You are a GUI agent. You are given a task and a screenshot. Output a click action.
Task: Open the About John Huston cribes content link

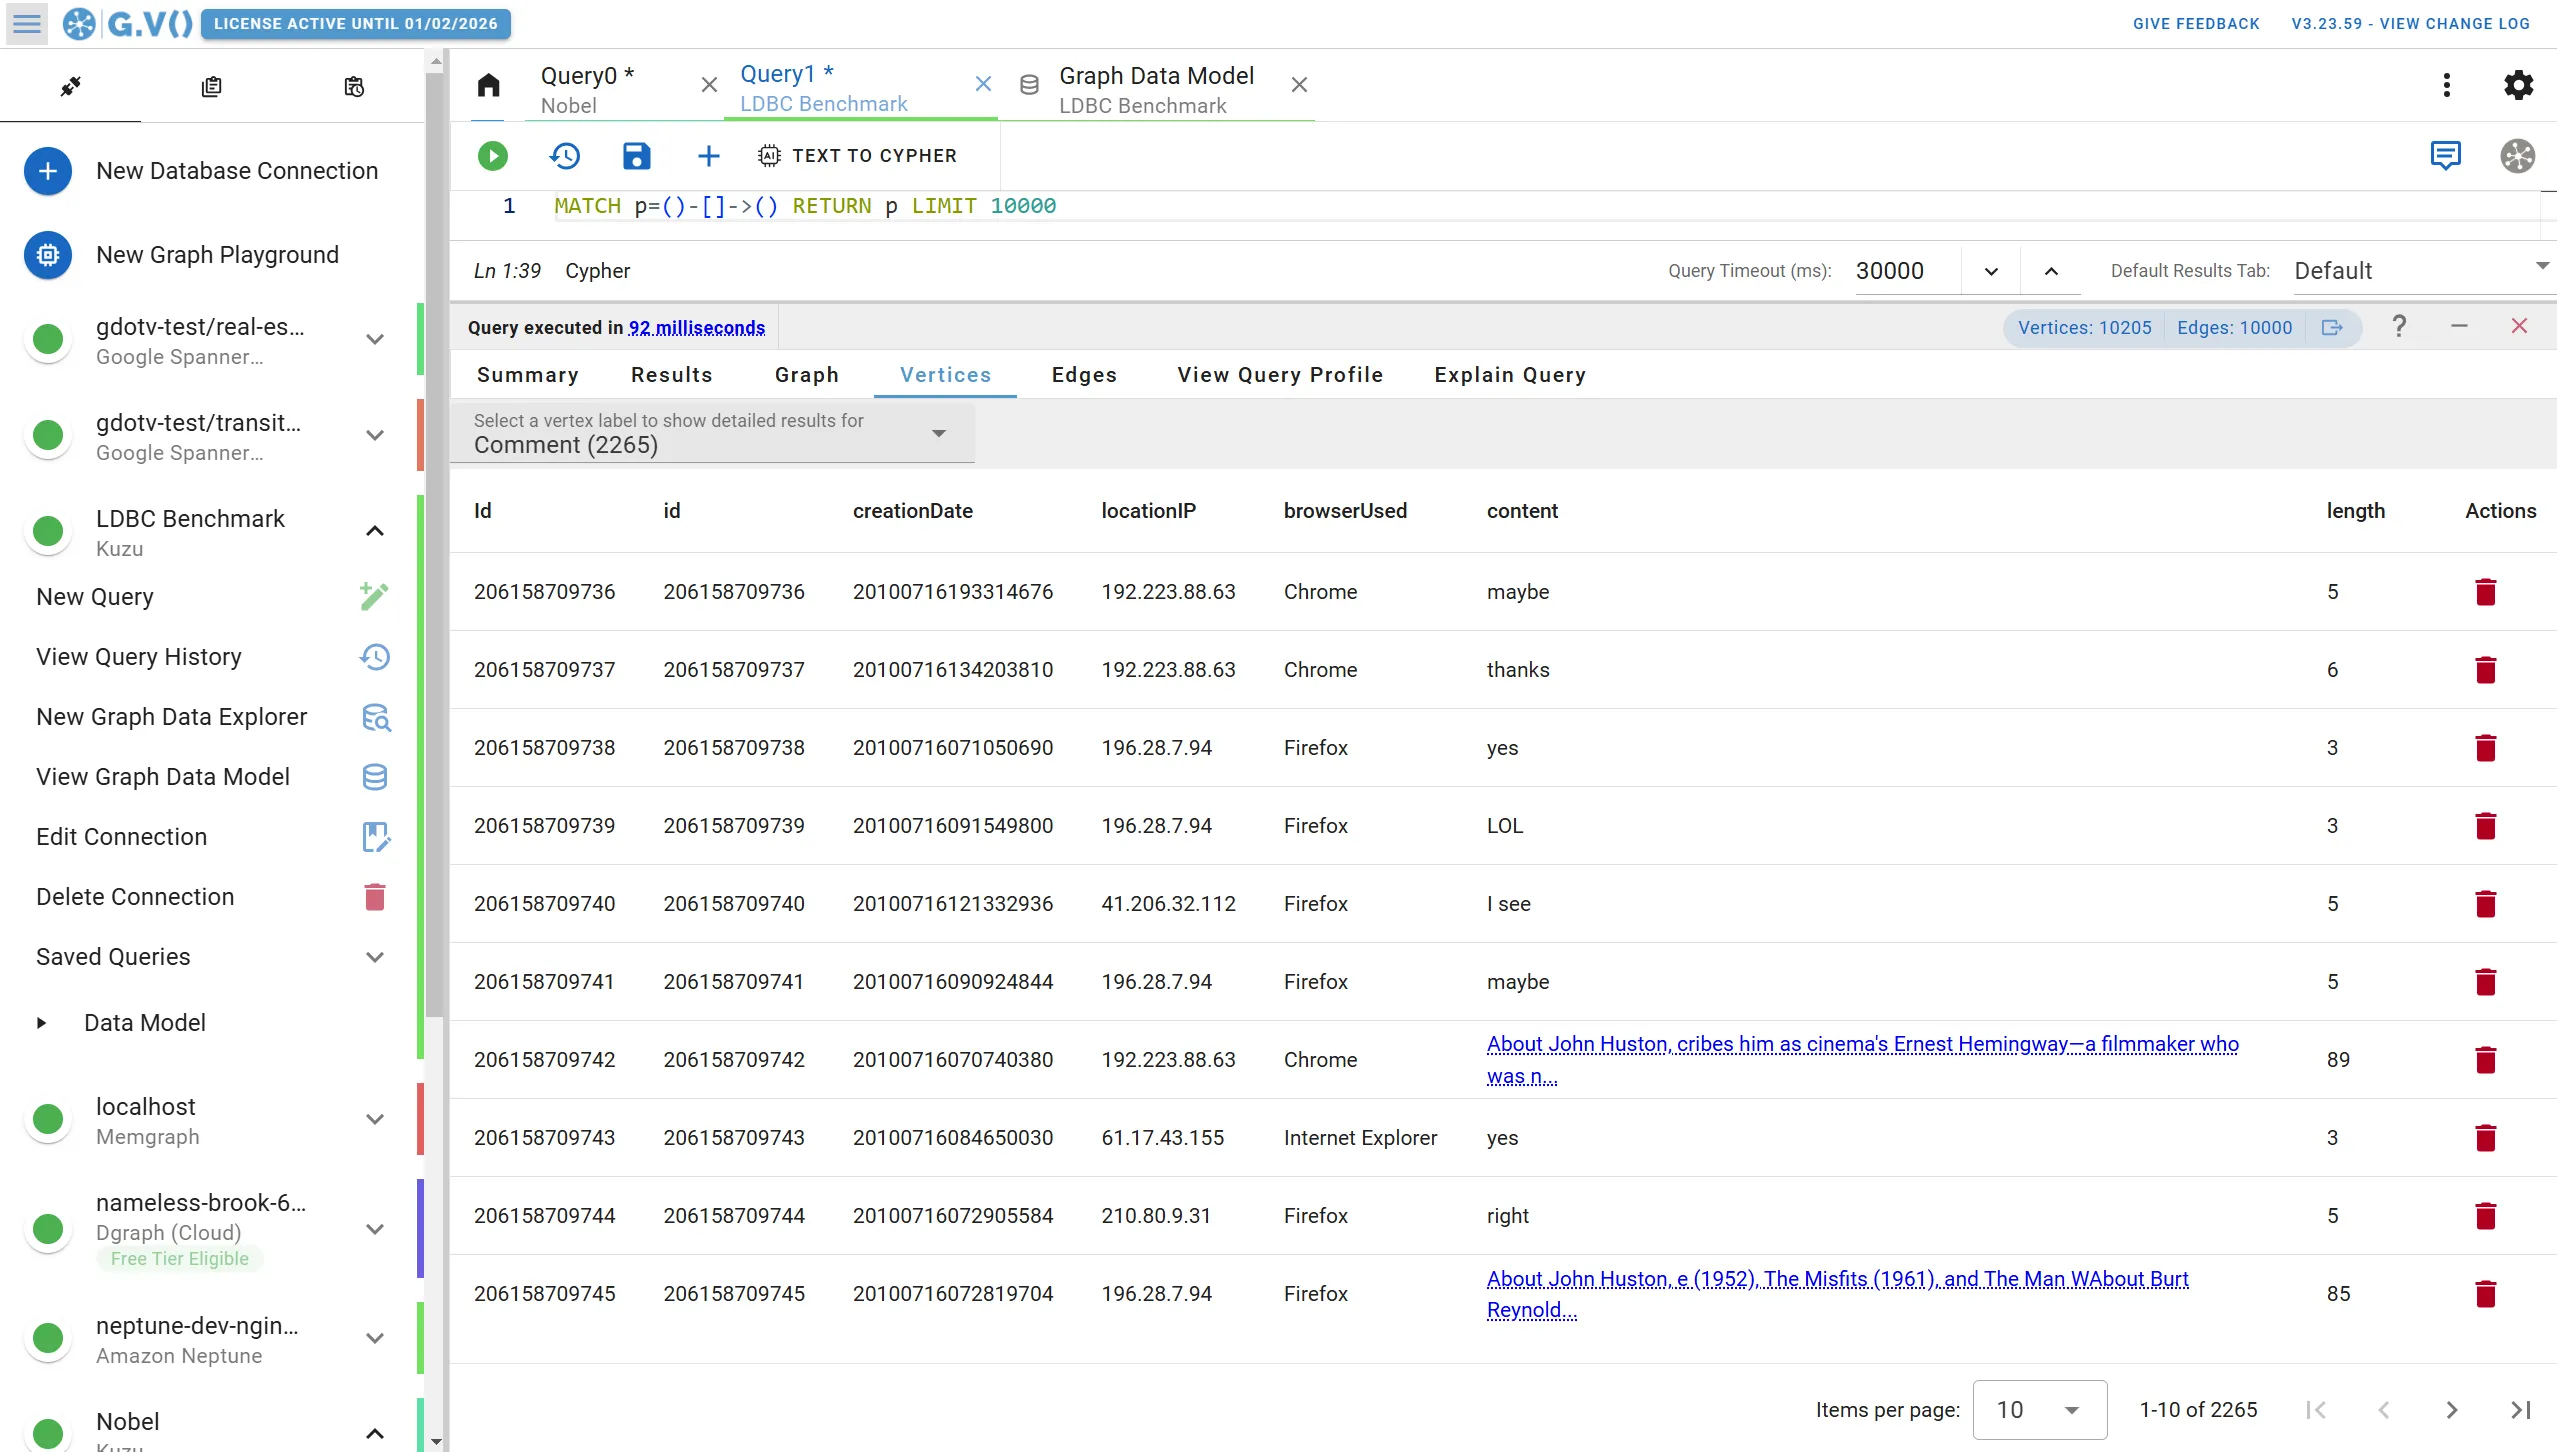tap(1862, 1059)
